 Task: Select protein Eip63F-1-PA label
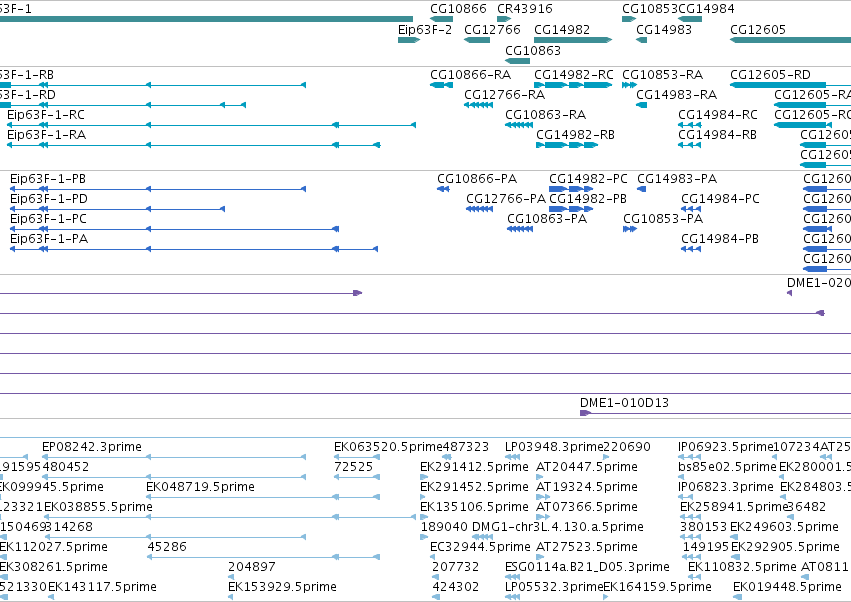pyautogui.click(x=49, y=239)
